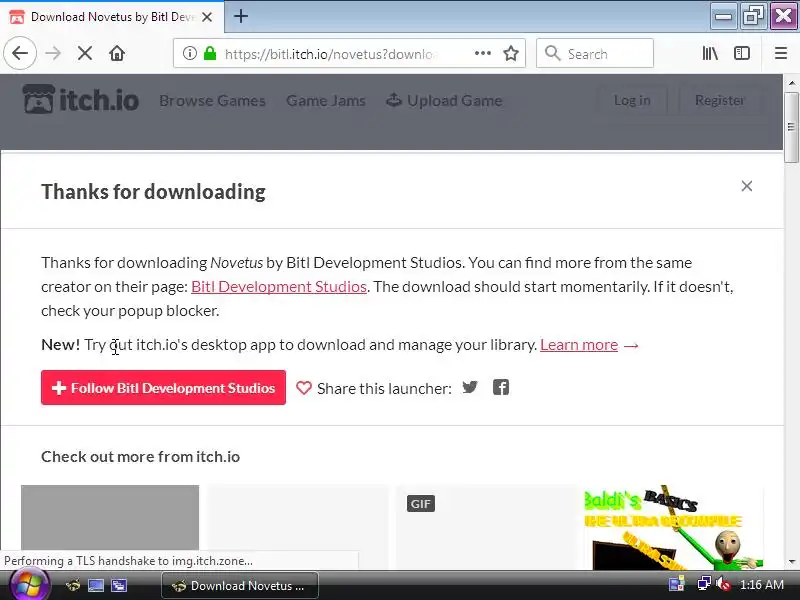
Task: Stop loading the page
Action: 85,53
